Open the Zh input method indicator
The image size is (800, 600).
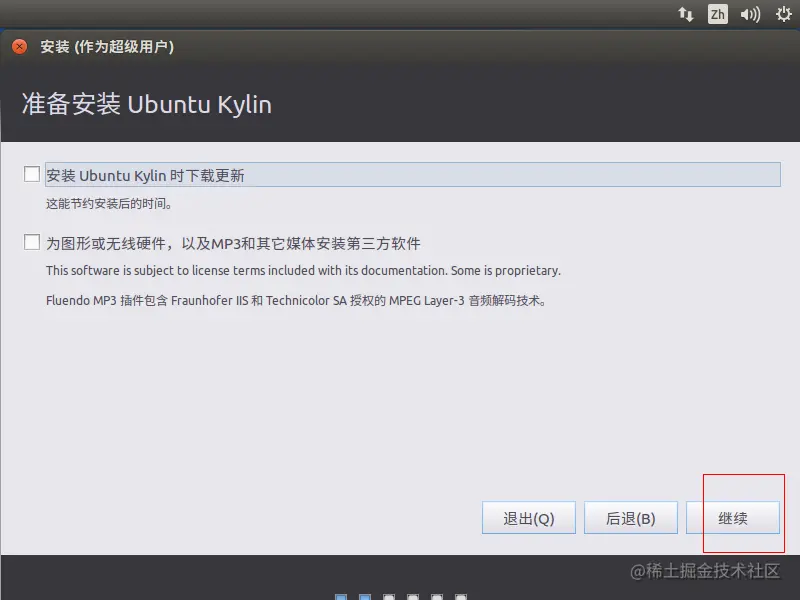click(717, 14)
